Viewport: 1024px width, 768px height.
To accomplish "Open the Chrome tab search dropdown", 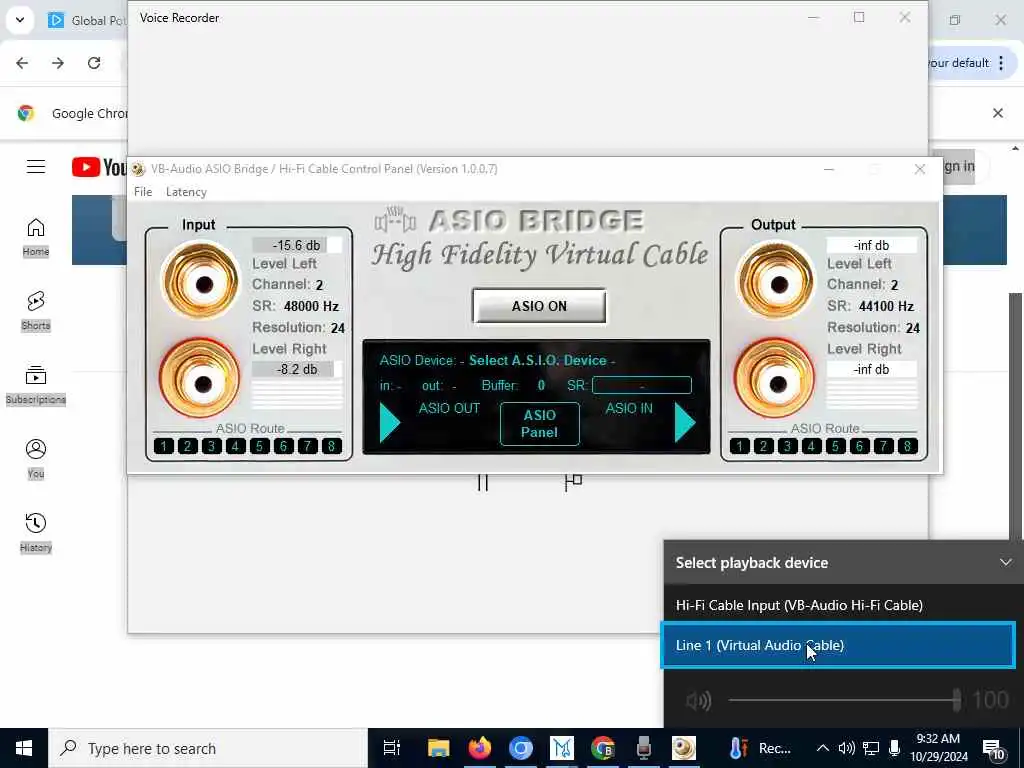I will (20, 20).
